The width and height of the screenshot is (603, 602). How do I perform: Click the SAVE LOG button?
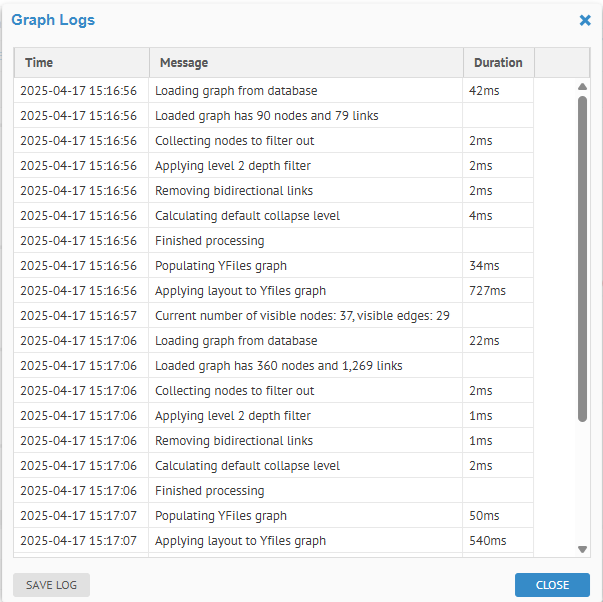[x=51, y=585]
